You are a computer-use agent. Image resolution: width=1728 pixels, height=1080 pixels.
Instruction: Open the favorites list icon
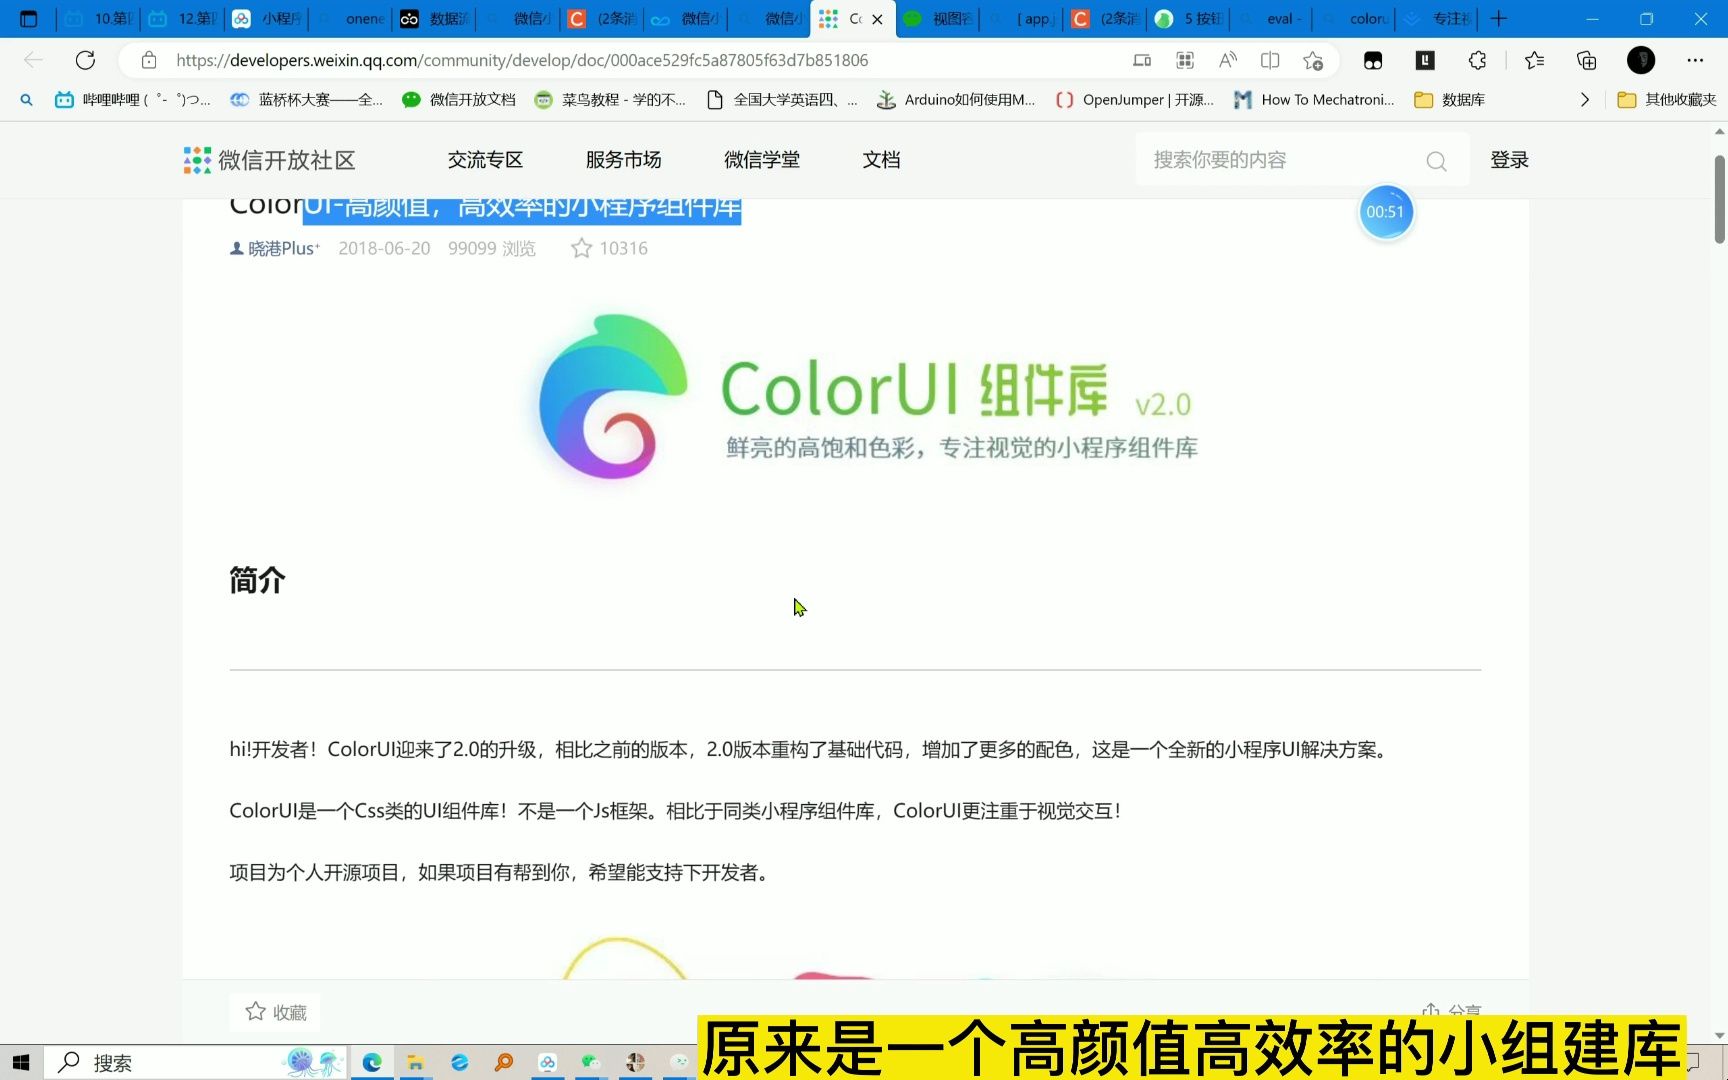point(1534,60)
